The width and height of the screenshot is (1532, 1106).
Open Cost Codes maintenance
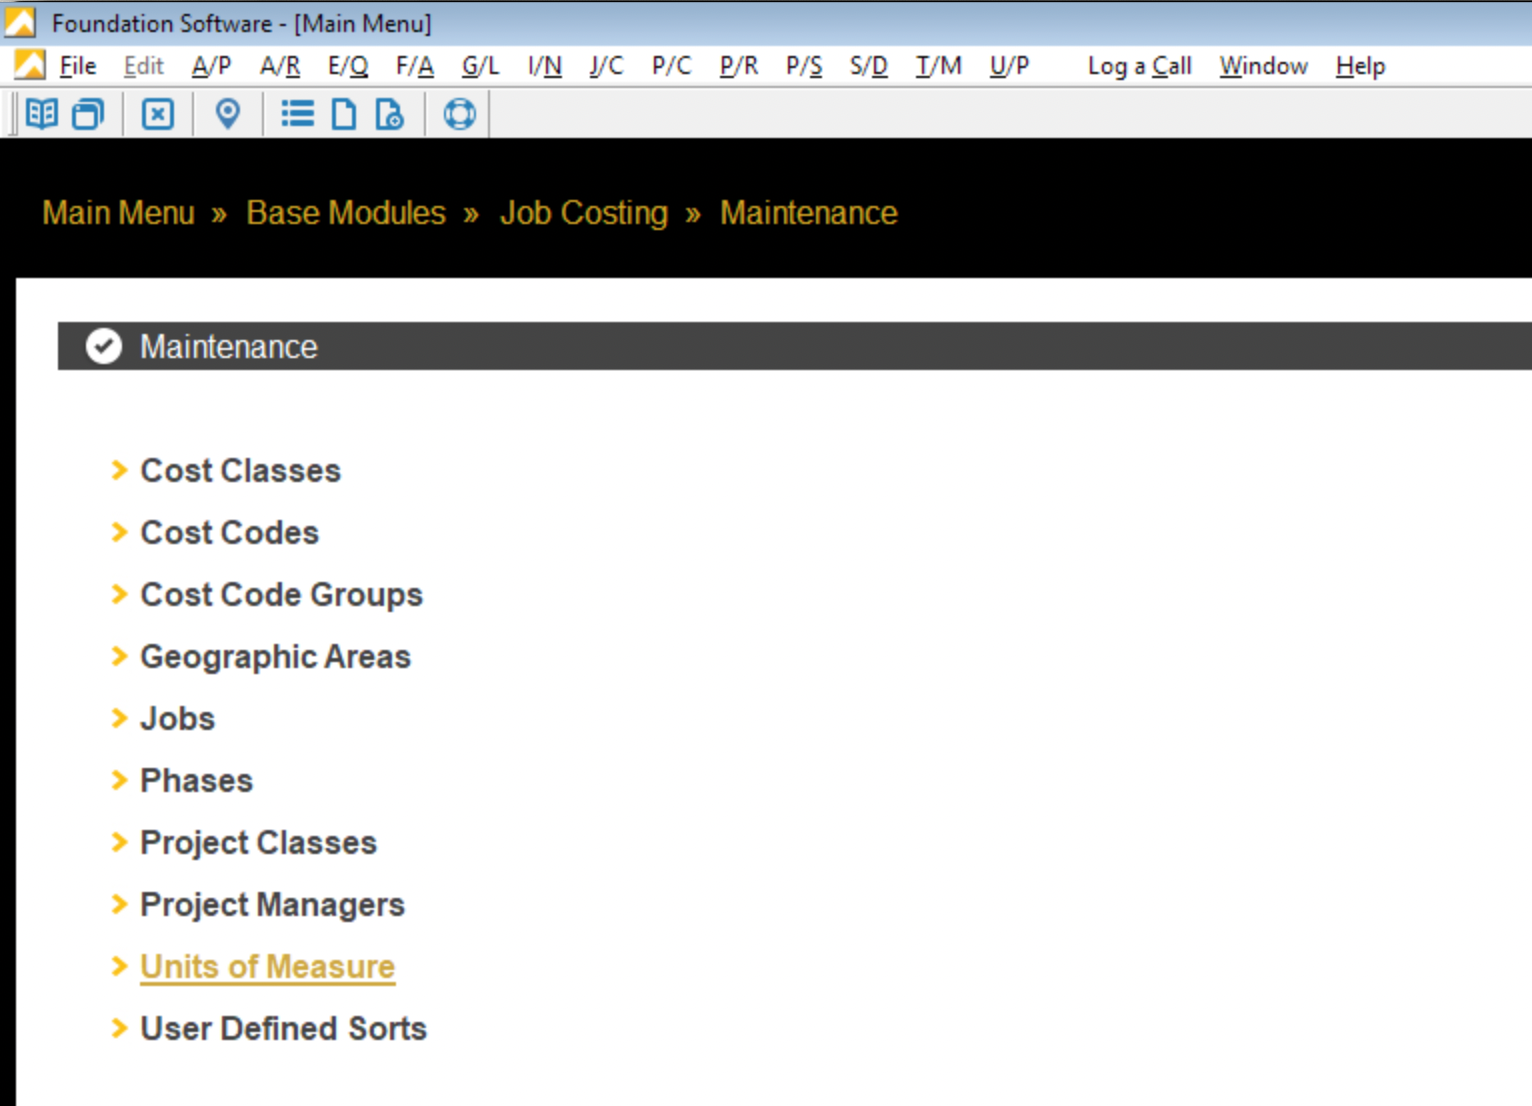coord(230,532)
